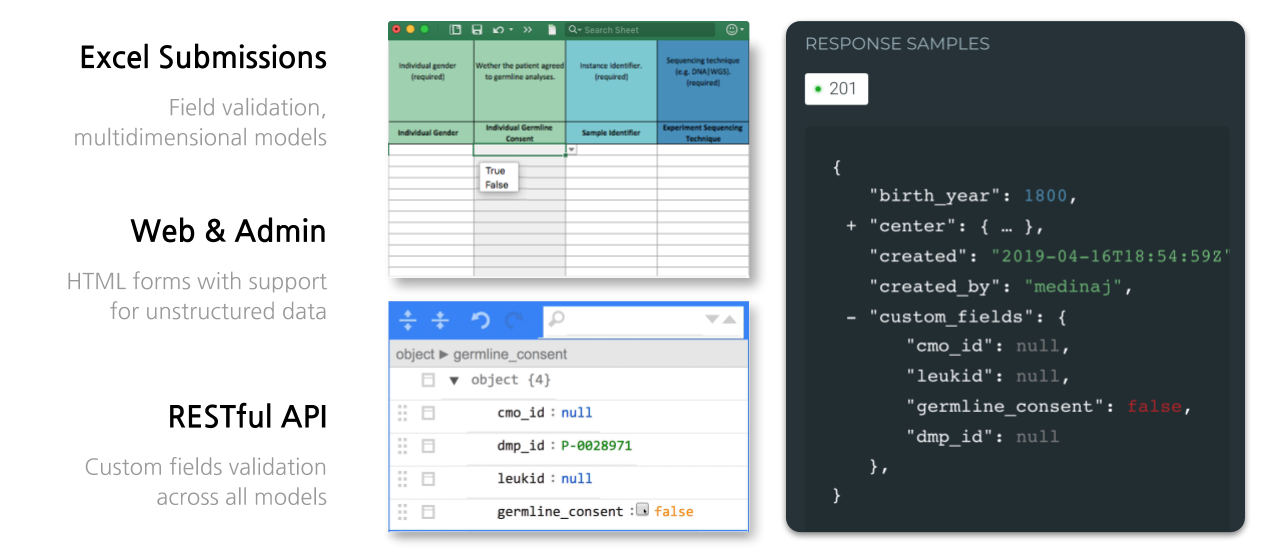Image resolution: width=1264 pixels, height=553 pixels.
Task: Select "True" from the validation list
Action: tap(495, 171)
